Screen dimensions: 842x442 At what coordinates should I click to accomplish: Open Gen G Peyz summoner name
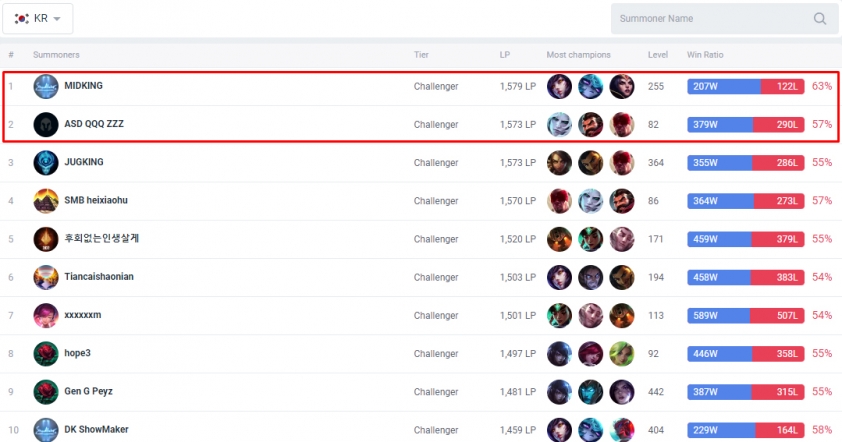tap(89, 391)
